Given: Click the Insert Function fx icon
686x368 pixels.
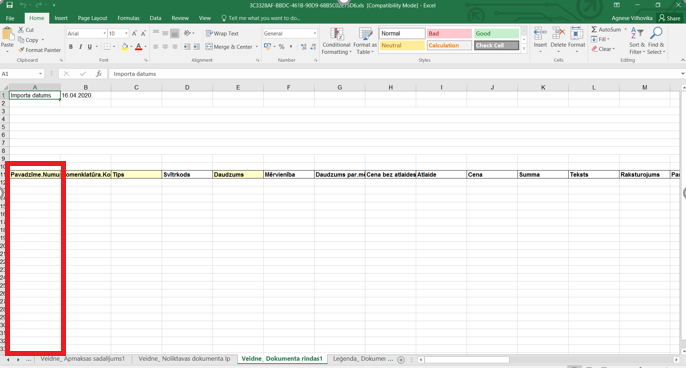Looking at the screenshot, I should [x=99, y=74].
